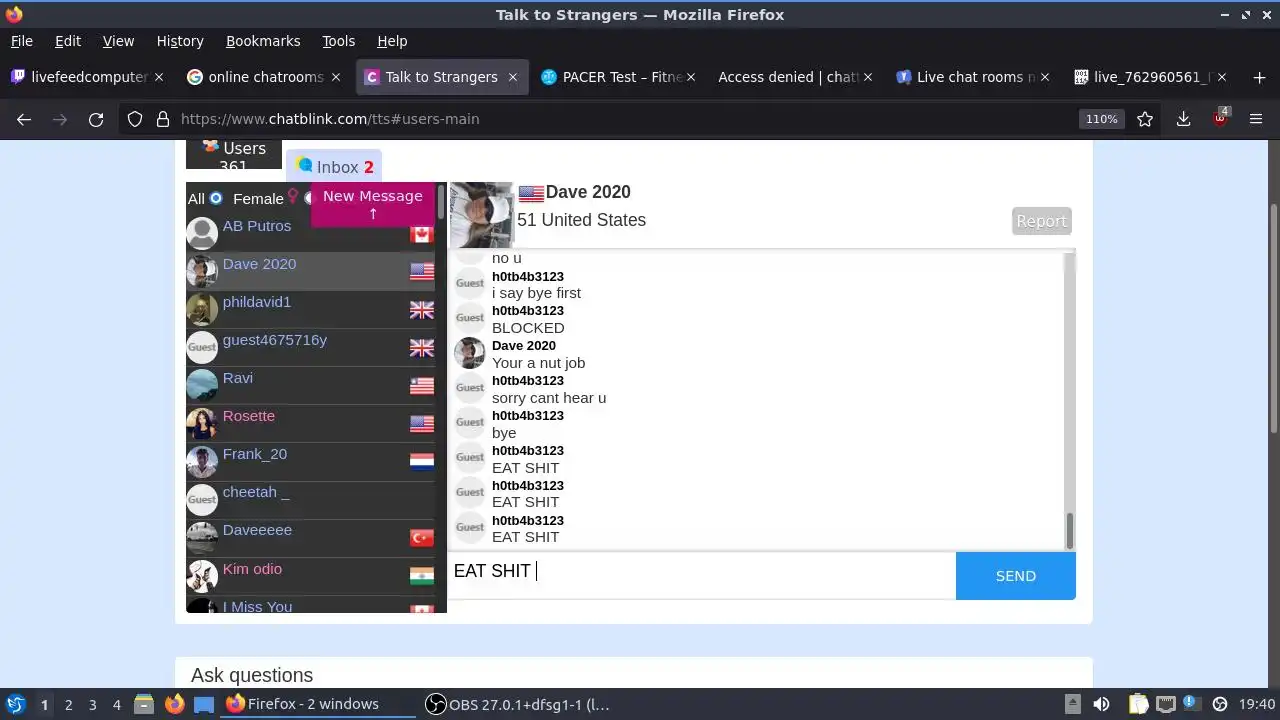Click the chat conversation scrollbar thumb
This screenshot has height=720, width=1280.
pos(1070,531)
